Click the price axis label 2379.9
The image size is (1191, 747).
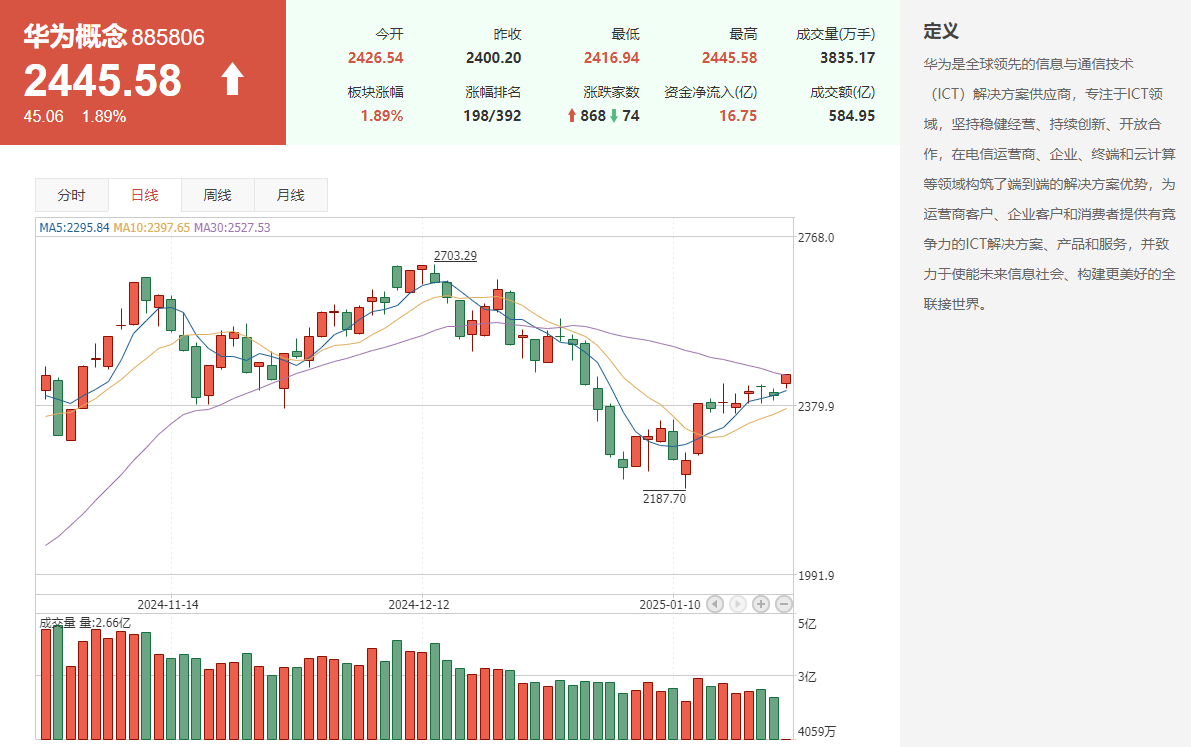tap(816, 407)
